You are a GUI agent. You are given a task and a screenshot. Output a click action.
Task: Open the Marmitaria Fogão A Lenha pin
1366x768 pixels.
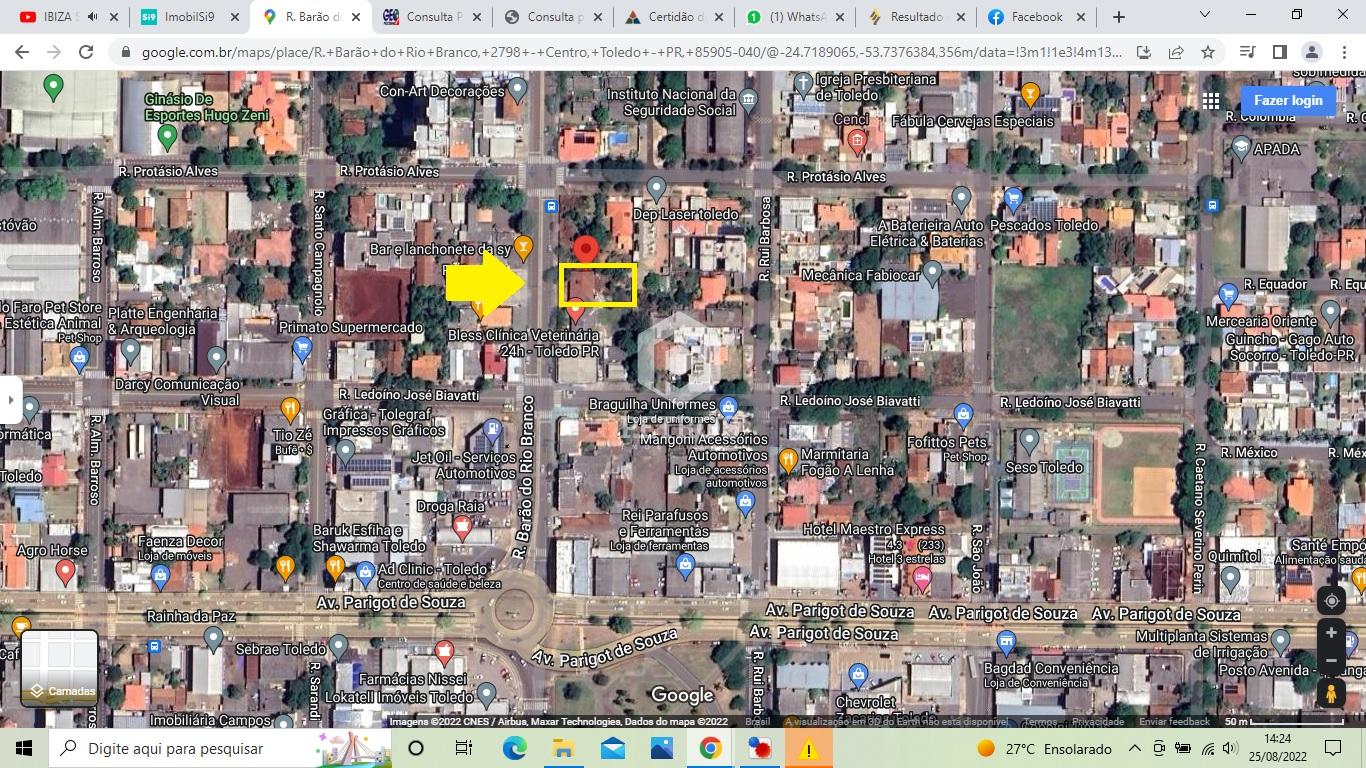[x=788, y=459]
